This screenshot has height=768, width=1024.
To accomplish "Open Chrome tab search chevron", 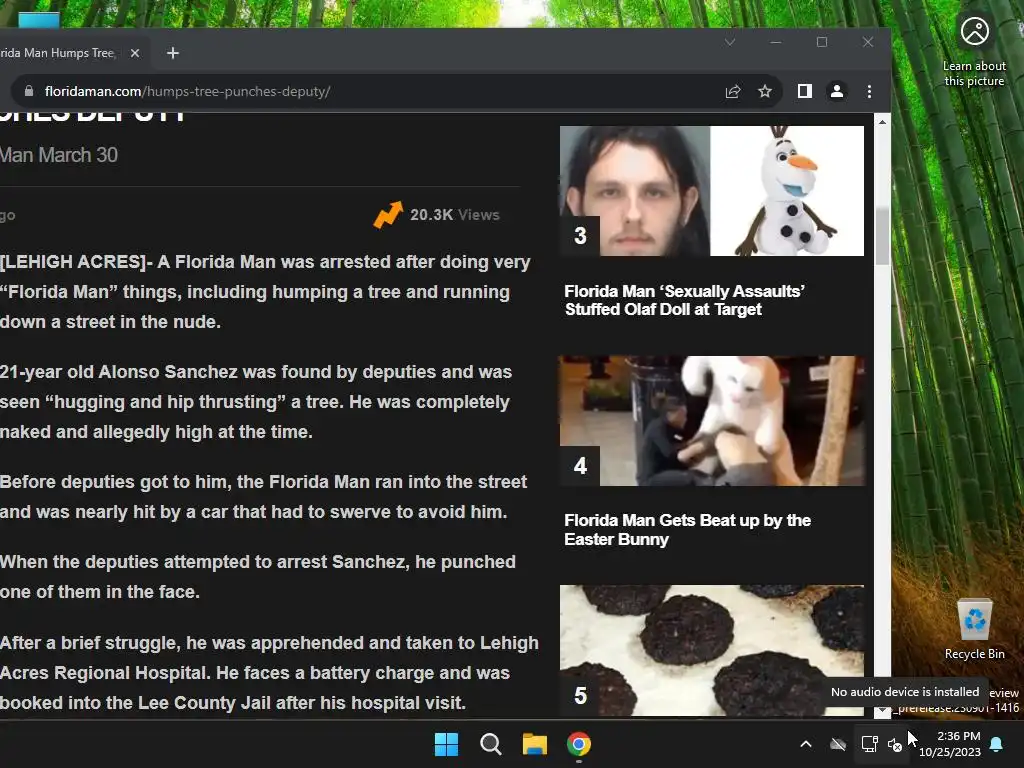I will (x=729, y=42).
